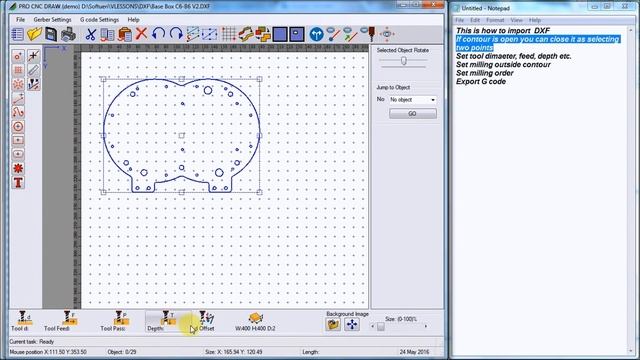640x360 pixels.
Task: Click the Selected Object Rotate slider
Action: 403,61
